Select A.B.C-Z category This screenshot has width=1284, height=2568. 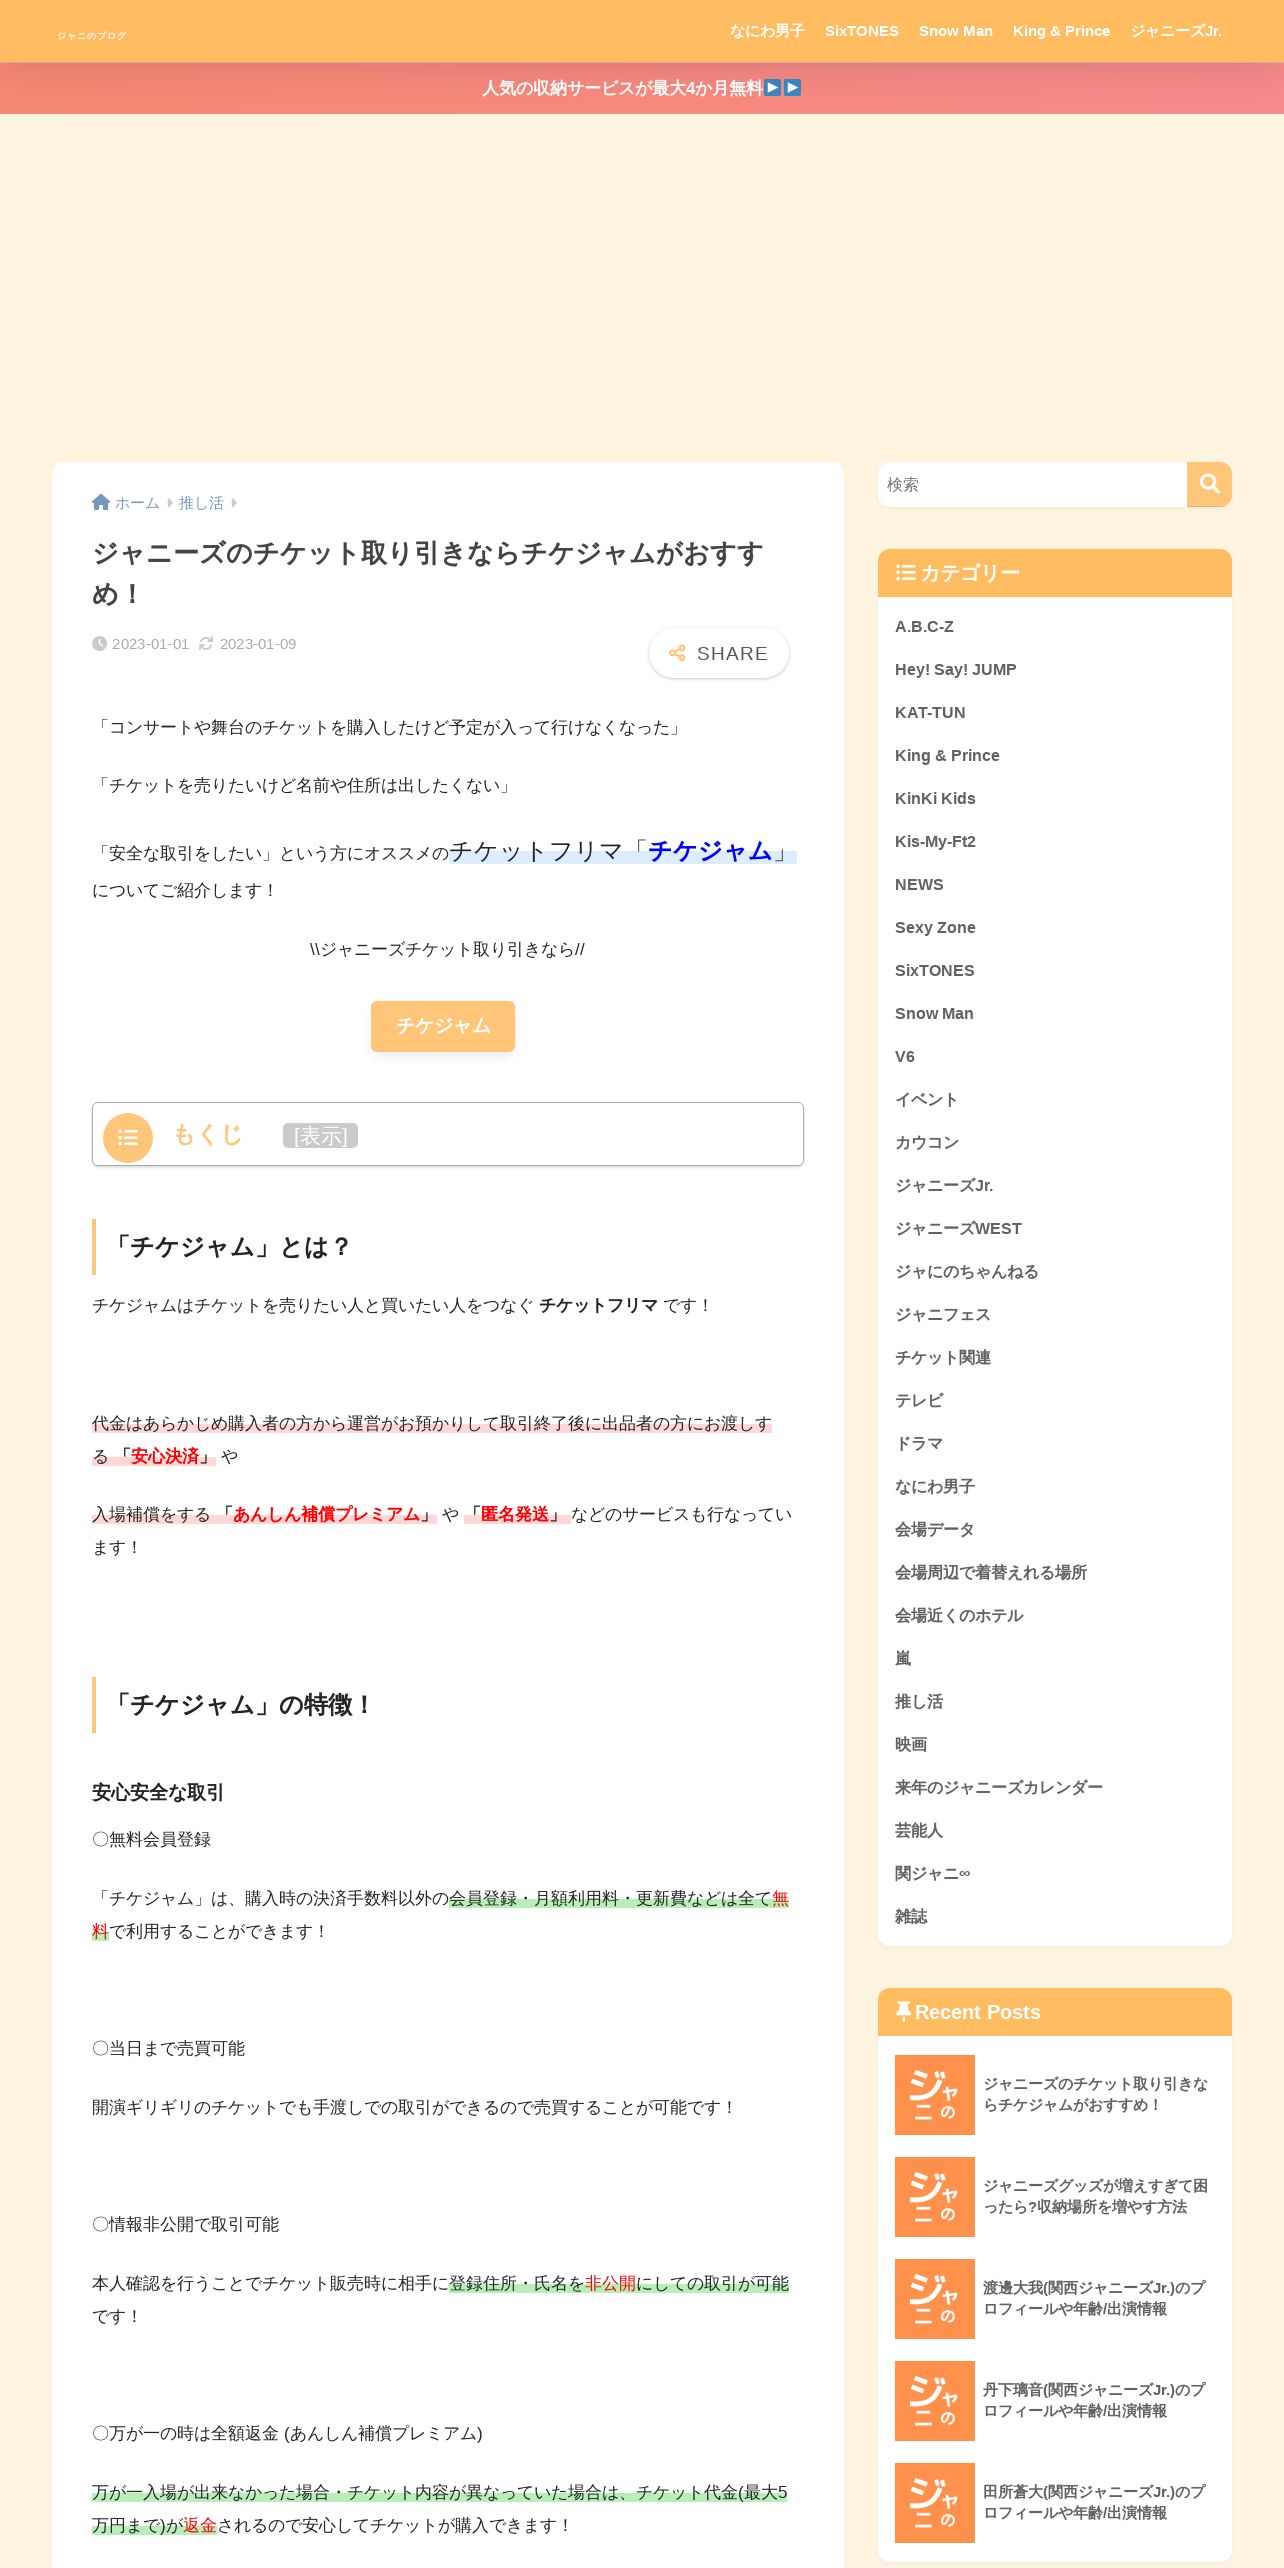tap(924, 626)
